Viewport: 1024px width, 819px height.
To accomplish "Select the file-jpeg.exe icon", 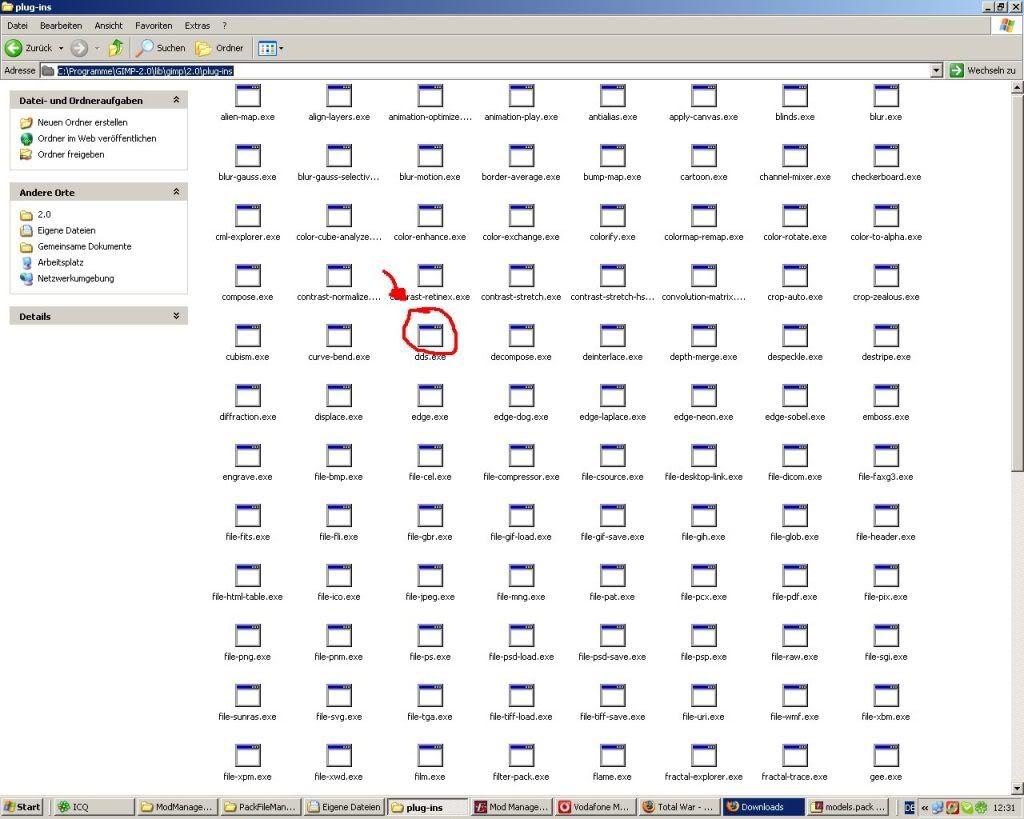I will click(430, 575).
